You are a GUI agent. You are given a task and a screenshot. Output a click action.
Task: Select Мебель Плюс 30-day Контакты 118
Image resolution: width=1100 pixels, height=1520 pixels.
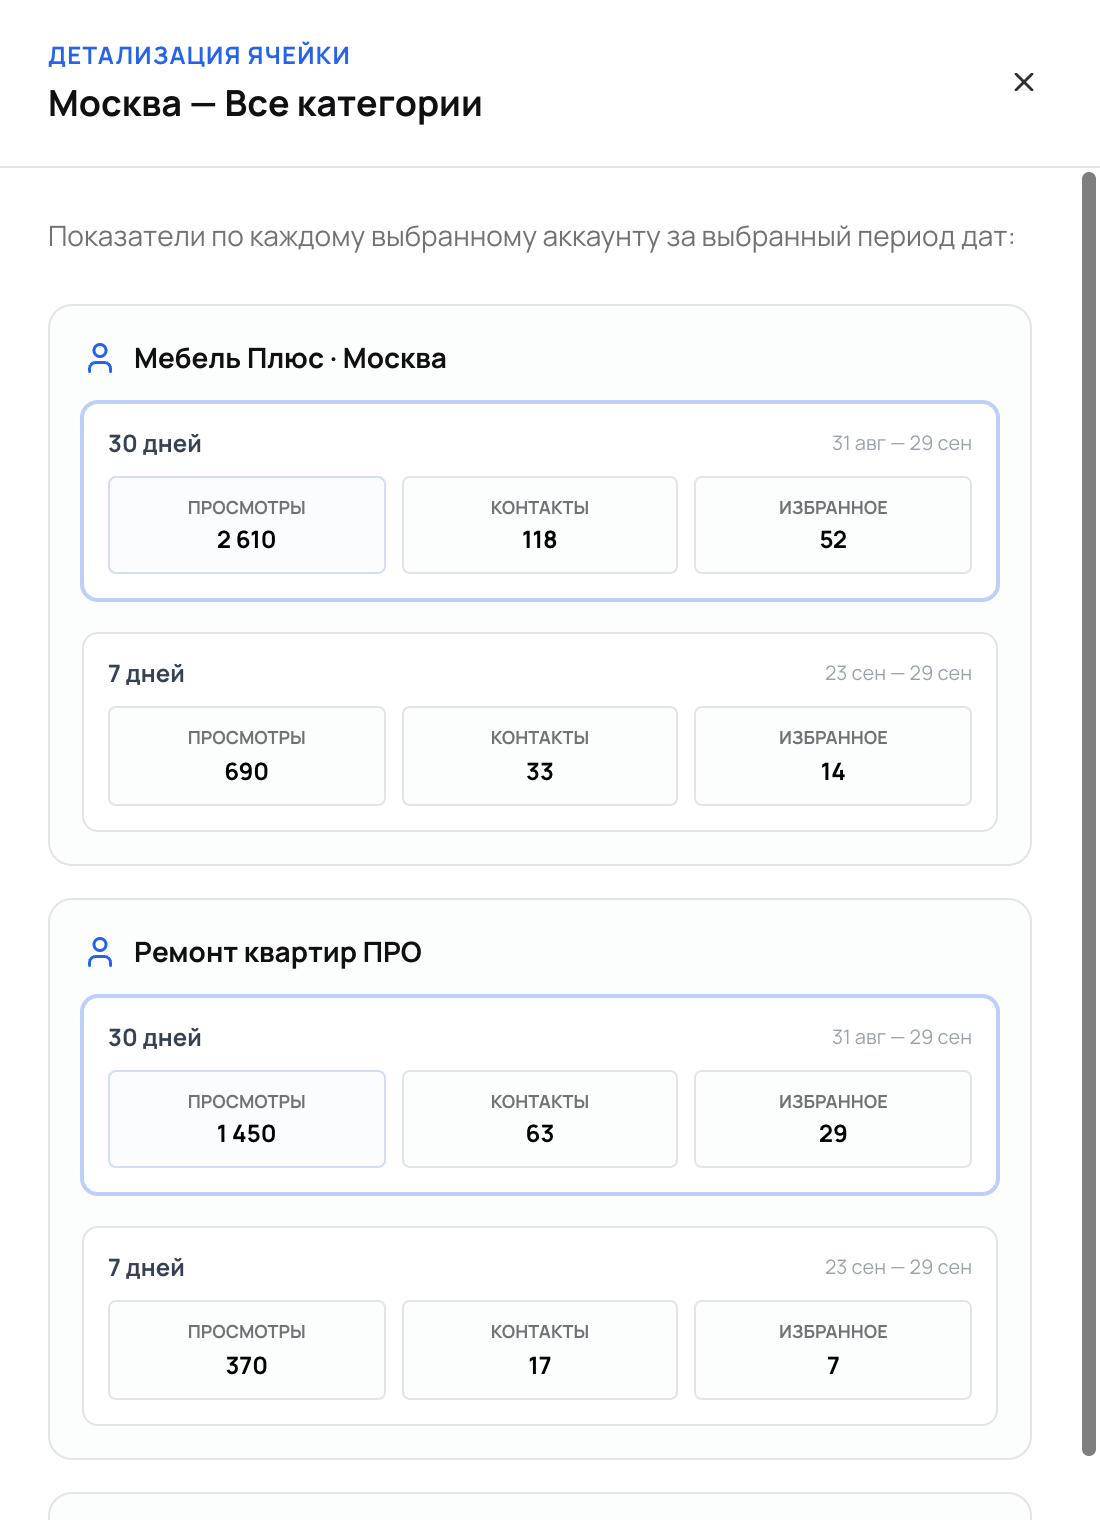pyautogui.click(x=540, y=525)
